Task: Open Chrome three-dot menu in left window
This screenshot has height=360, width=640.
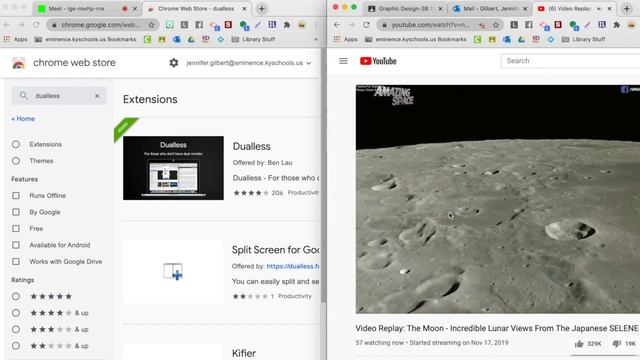Action: [x=316, y=25]
